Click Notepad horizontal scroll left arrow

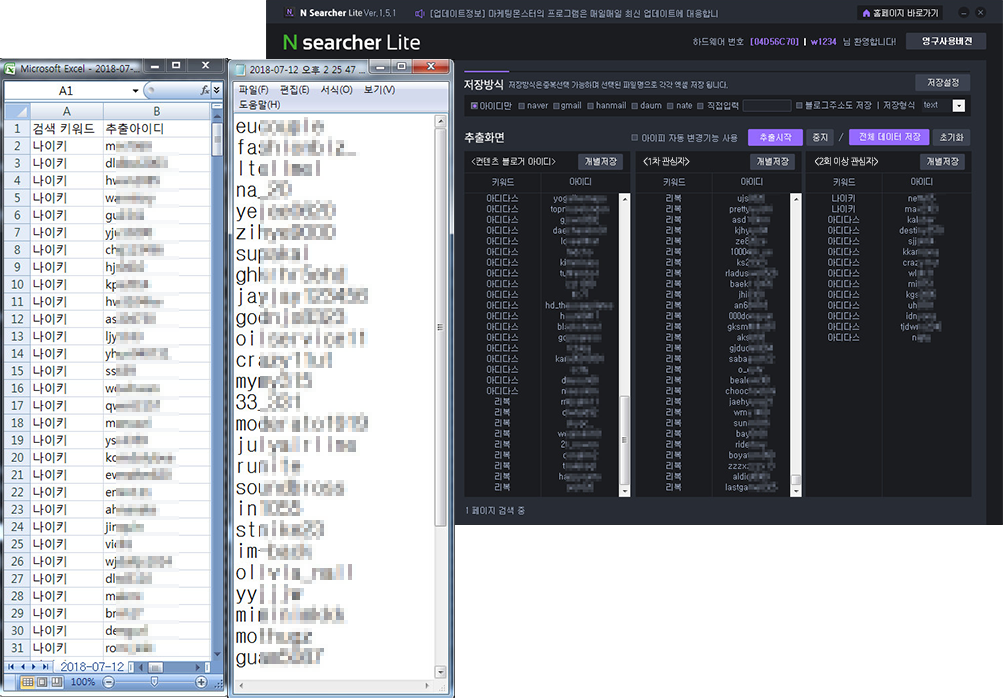coord(241,685)
